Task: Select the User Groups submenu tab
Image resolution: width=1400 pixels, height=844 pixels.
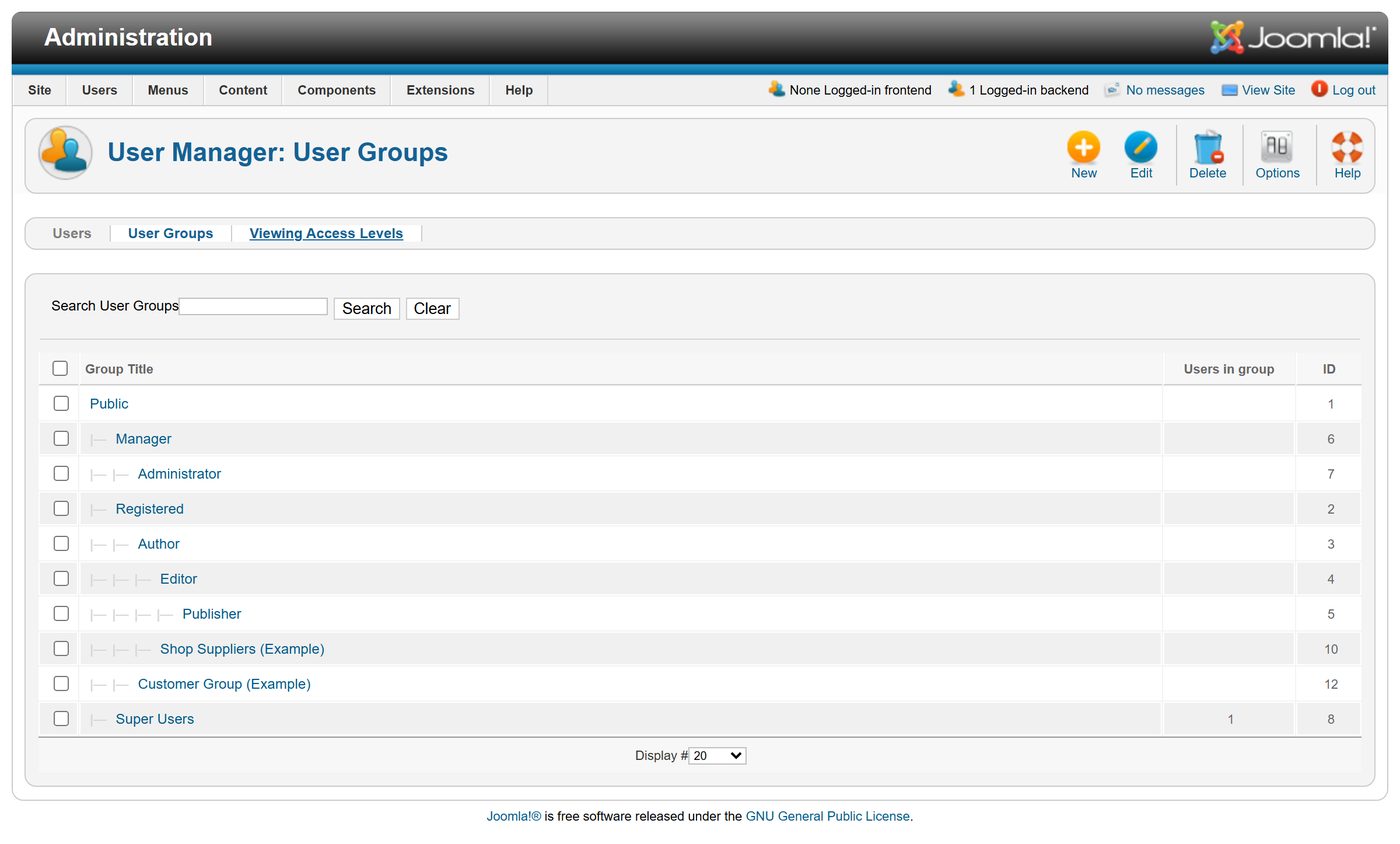Action: click(170, 233)
